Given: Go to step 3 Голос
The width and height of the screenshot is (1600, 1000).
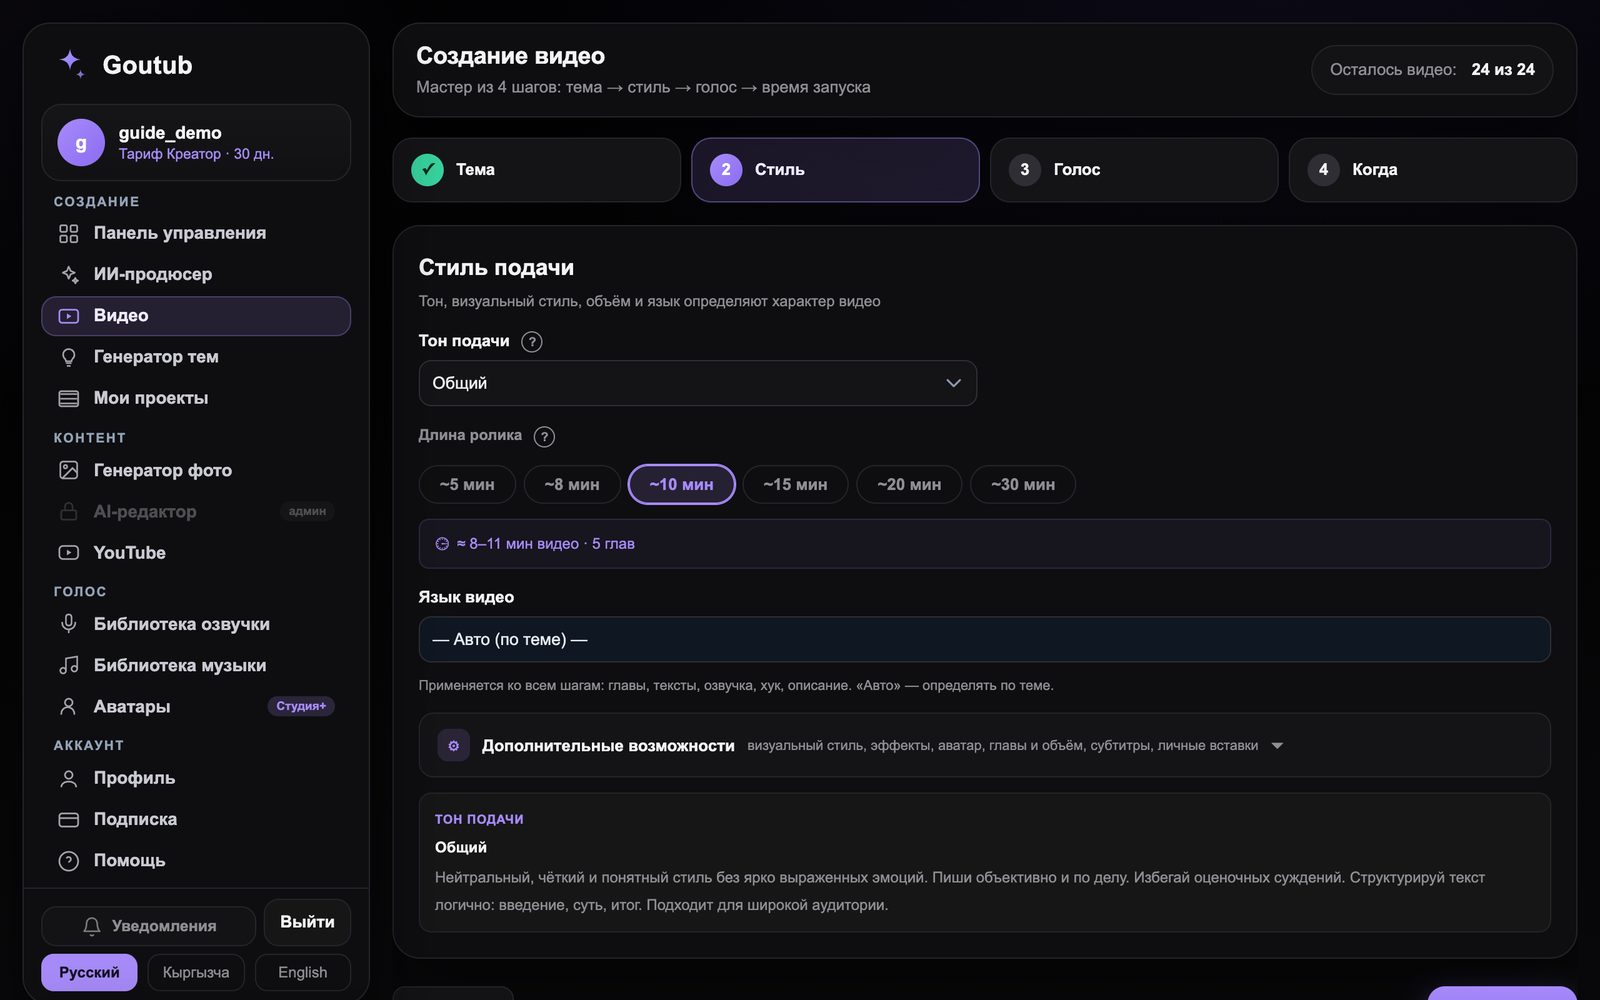Looking at the screenshot, I should pos(1134,170).
